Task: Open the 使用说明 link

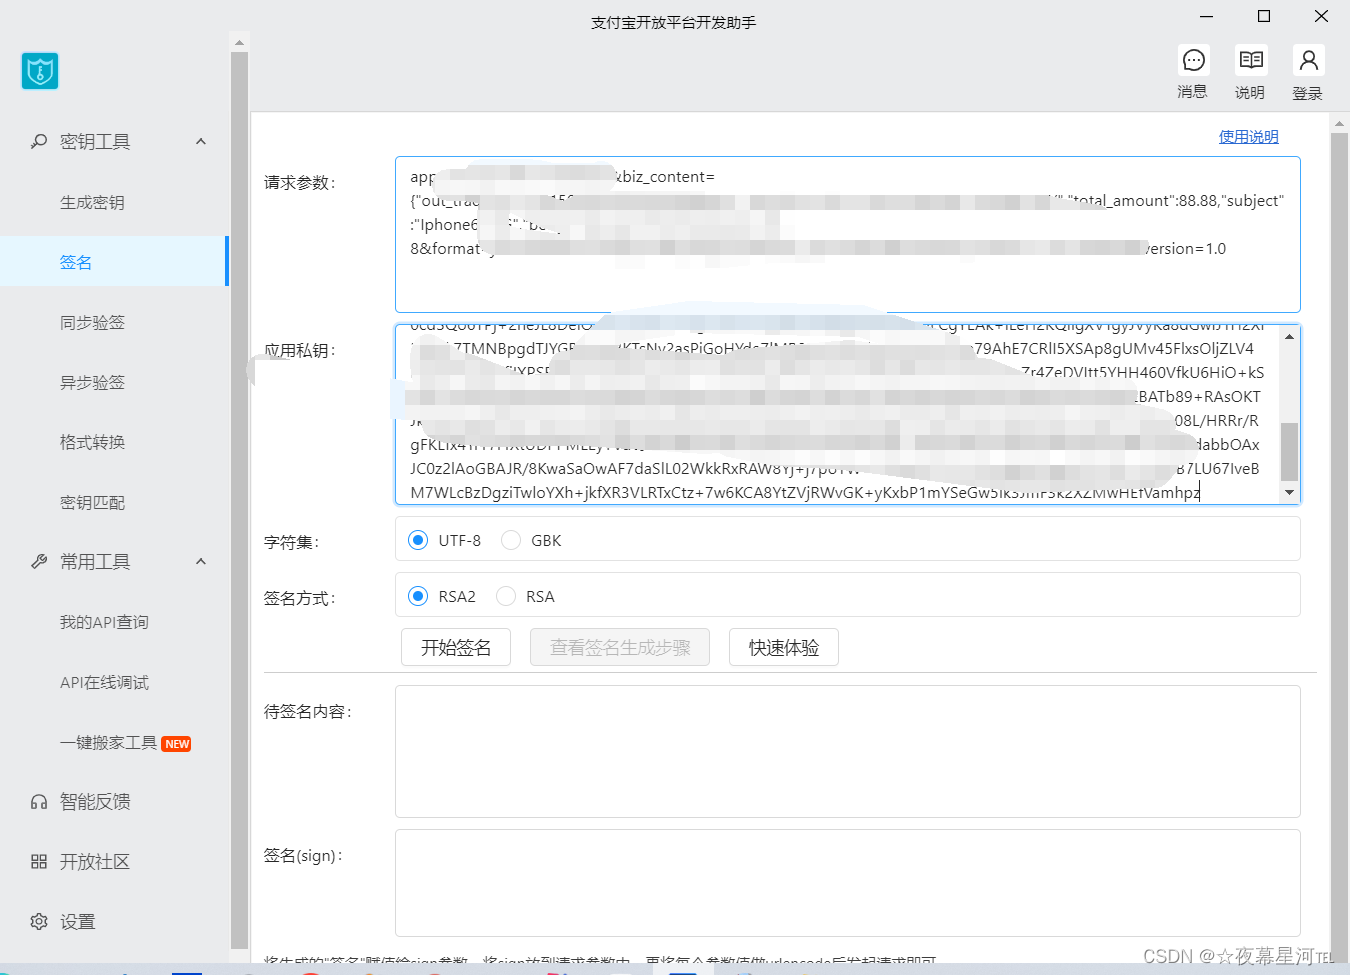Action: [1248, 137]
